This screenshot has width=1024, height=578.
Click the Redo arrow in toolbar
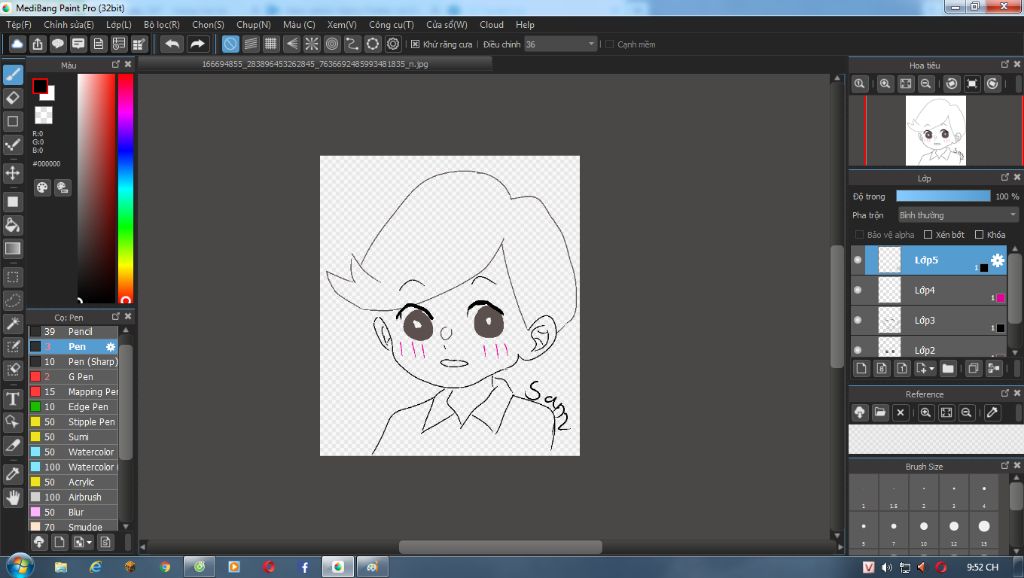[x=197, y=44]
